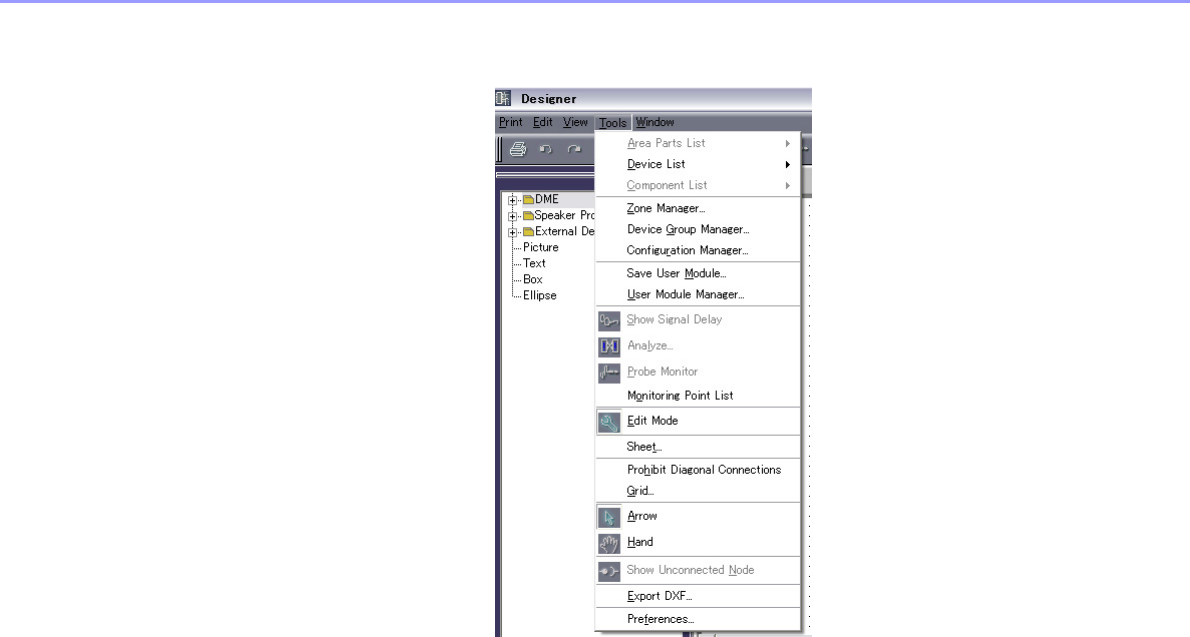Click the Probe Monitor icon

point(609,372)
